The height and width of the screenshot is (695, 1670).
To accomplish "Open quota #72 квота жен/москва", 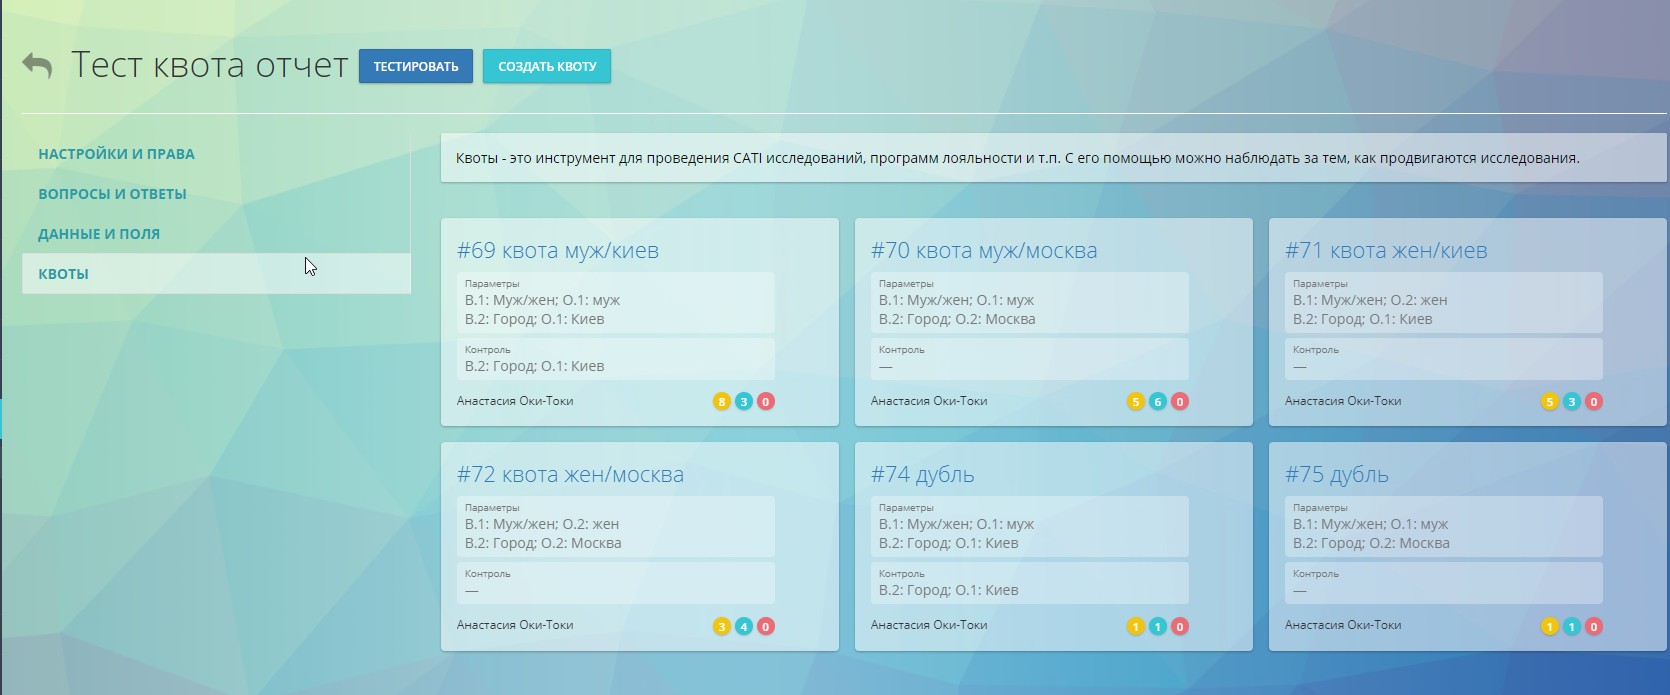I will click(570, 475).
